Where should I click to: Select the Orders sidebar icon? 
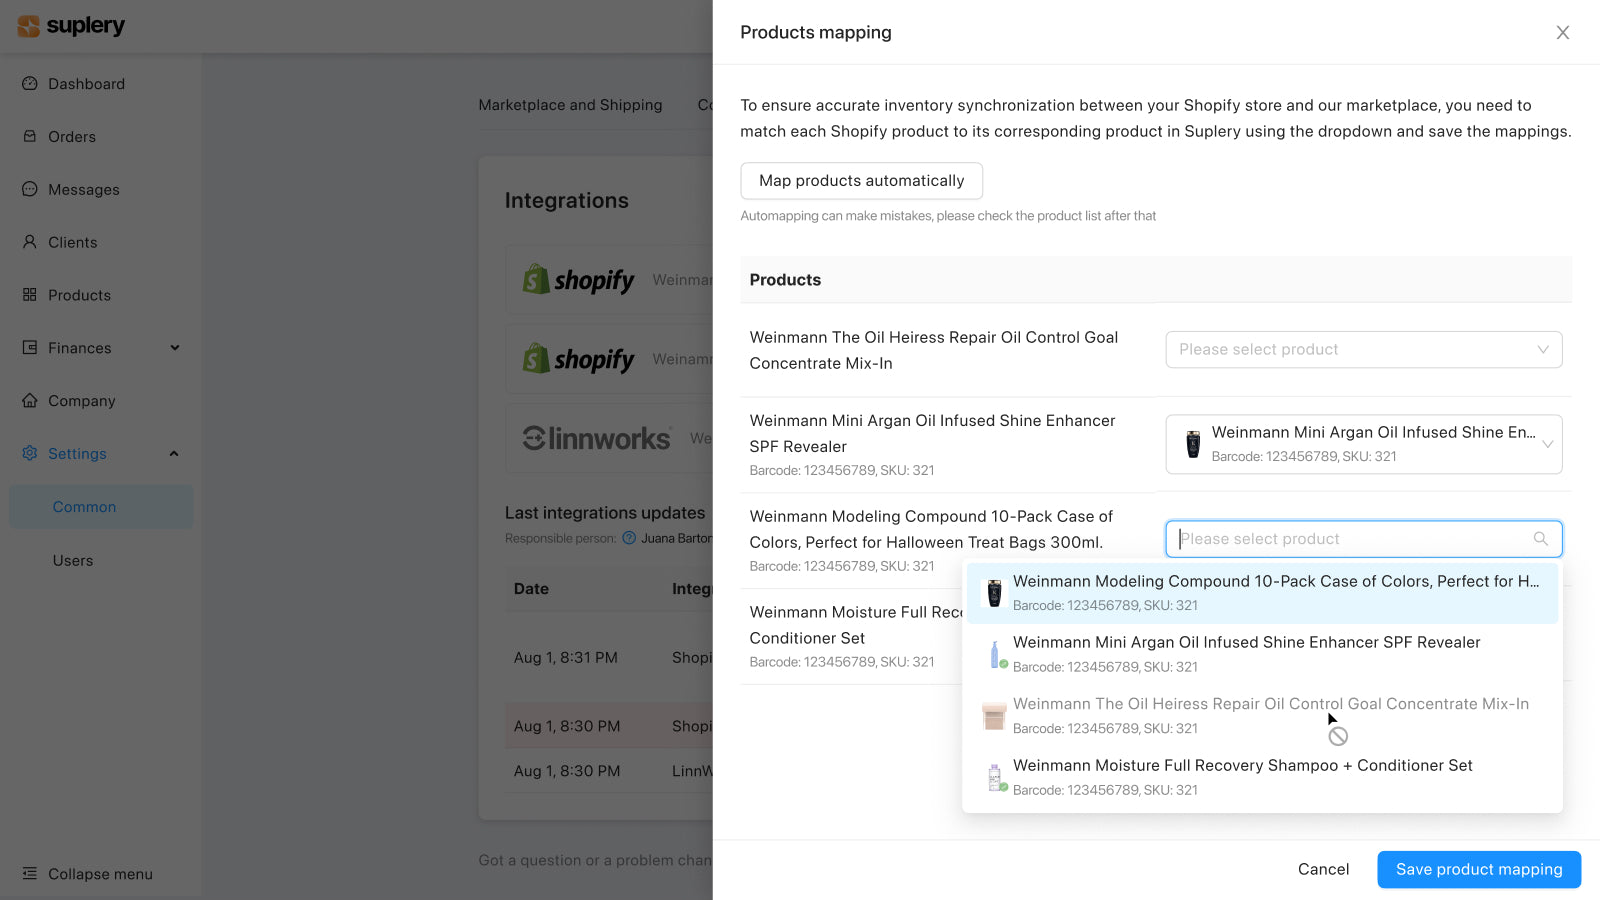(30, 136)
